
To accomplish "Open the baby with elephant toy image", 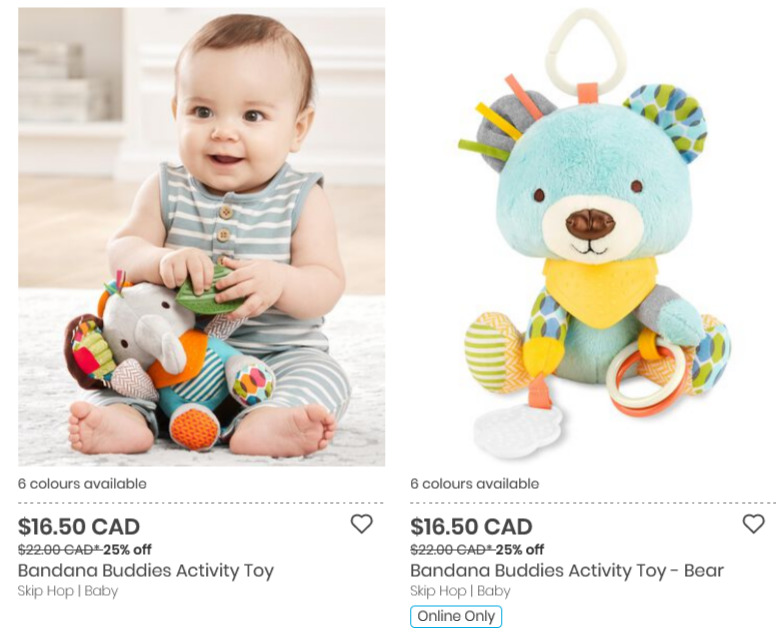I will 201,237.
